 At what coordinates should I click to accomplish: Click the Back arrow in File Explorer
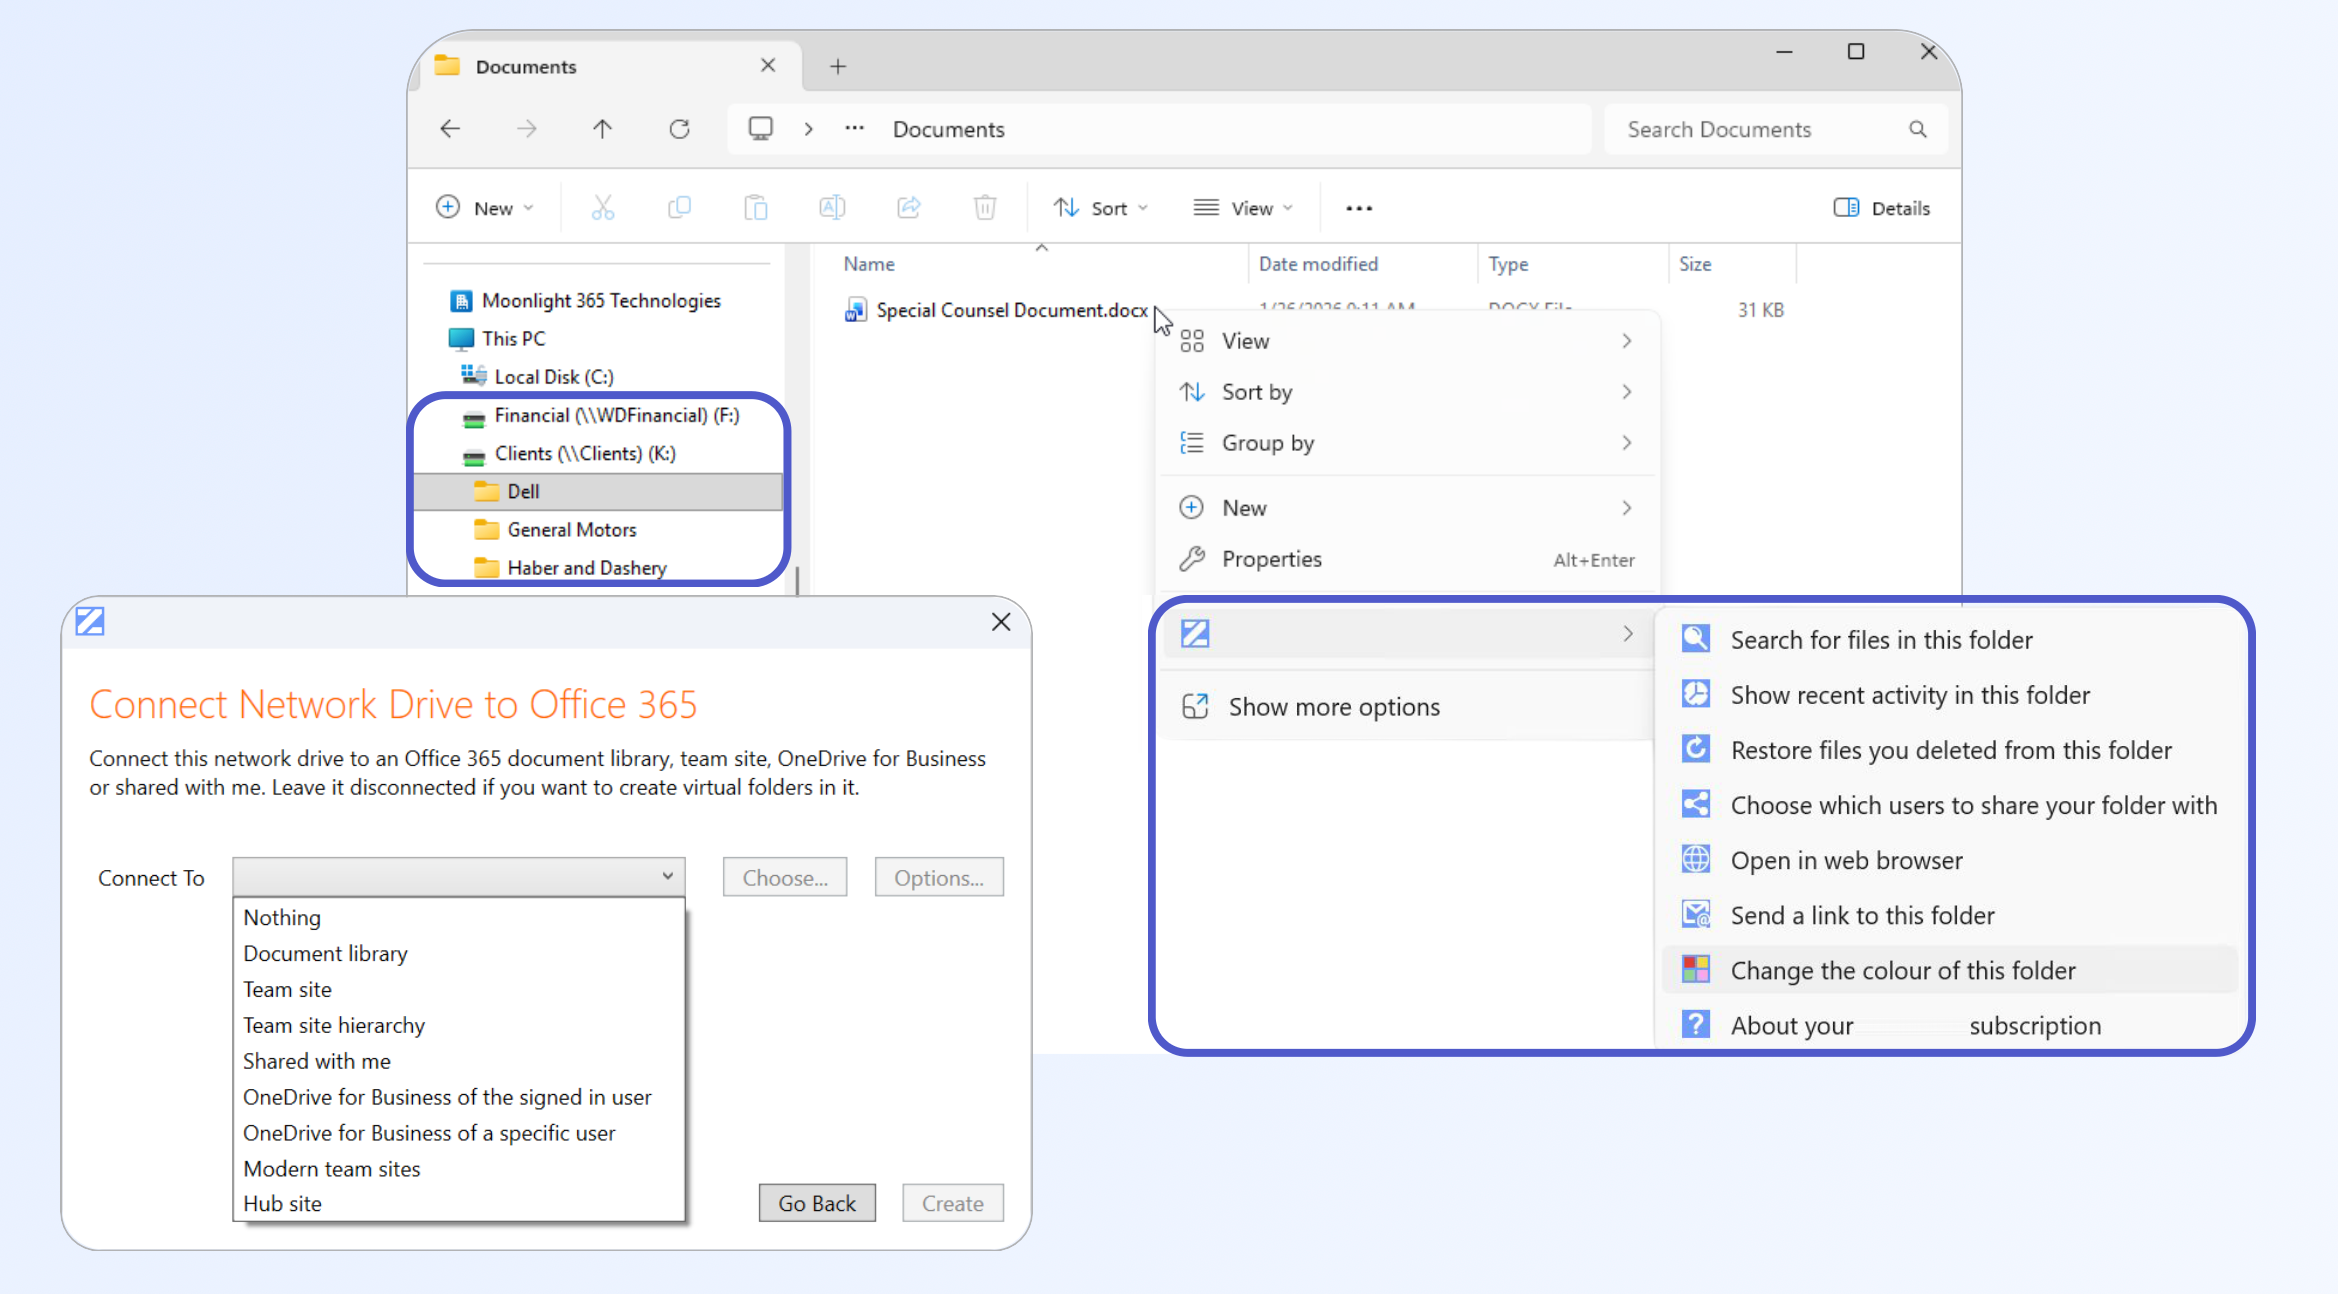coord(450,129)
